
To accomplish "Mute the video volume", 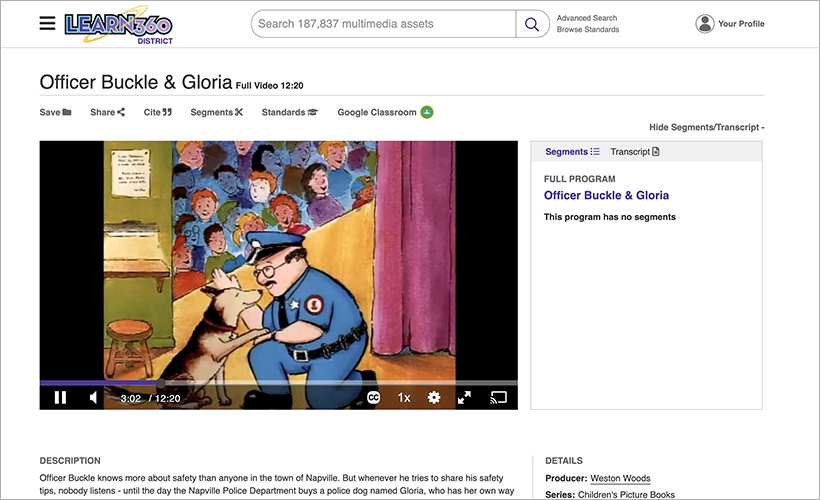I will tap(94, 397).
